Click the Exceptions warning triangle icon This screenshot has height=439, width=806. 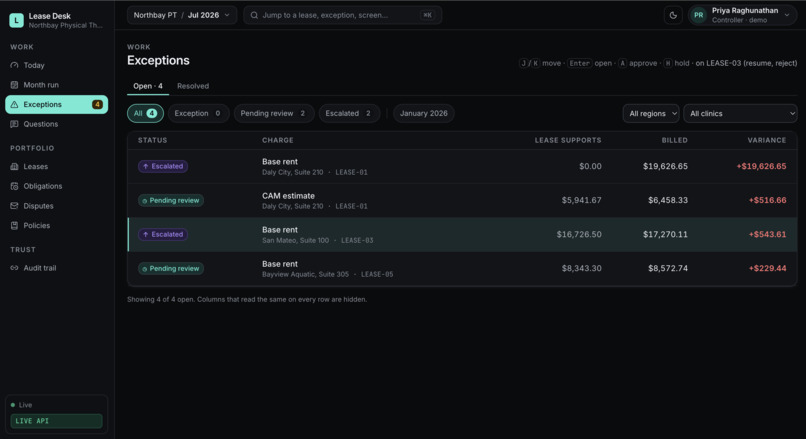(x=14, y=104)
